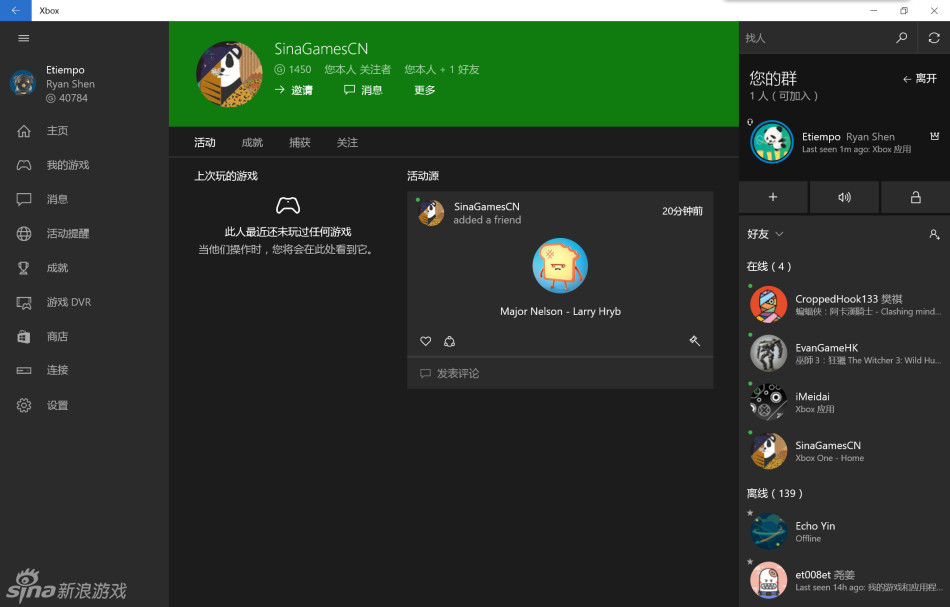Click the 找人 search input field

coord(815,38)
